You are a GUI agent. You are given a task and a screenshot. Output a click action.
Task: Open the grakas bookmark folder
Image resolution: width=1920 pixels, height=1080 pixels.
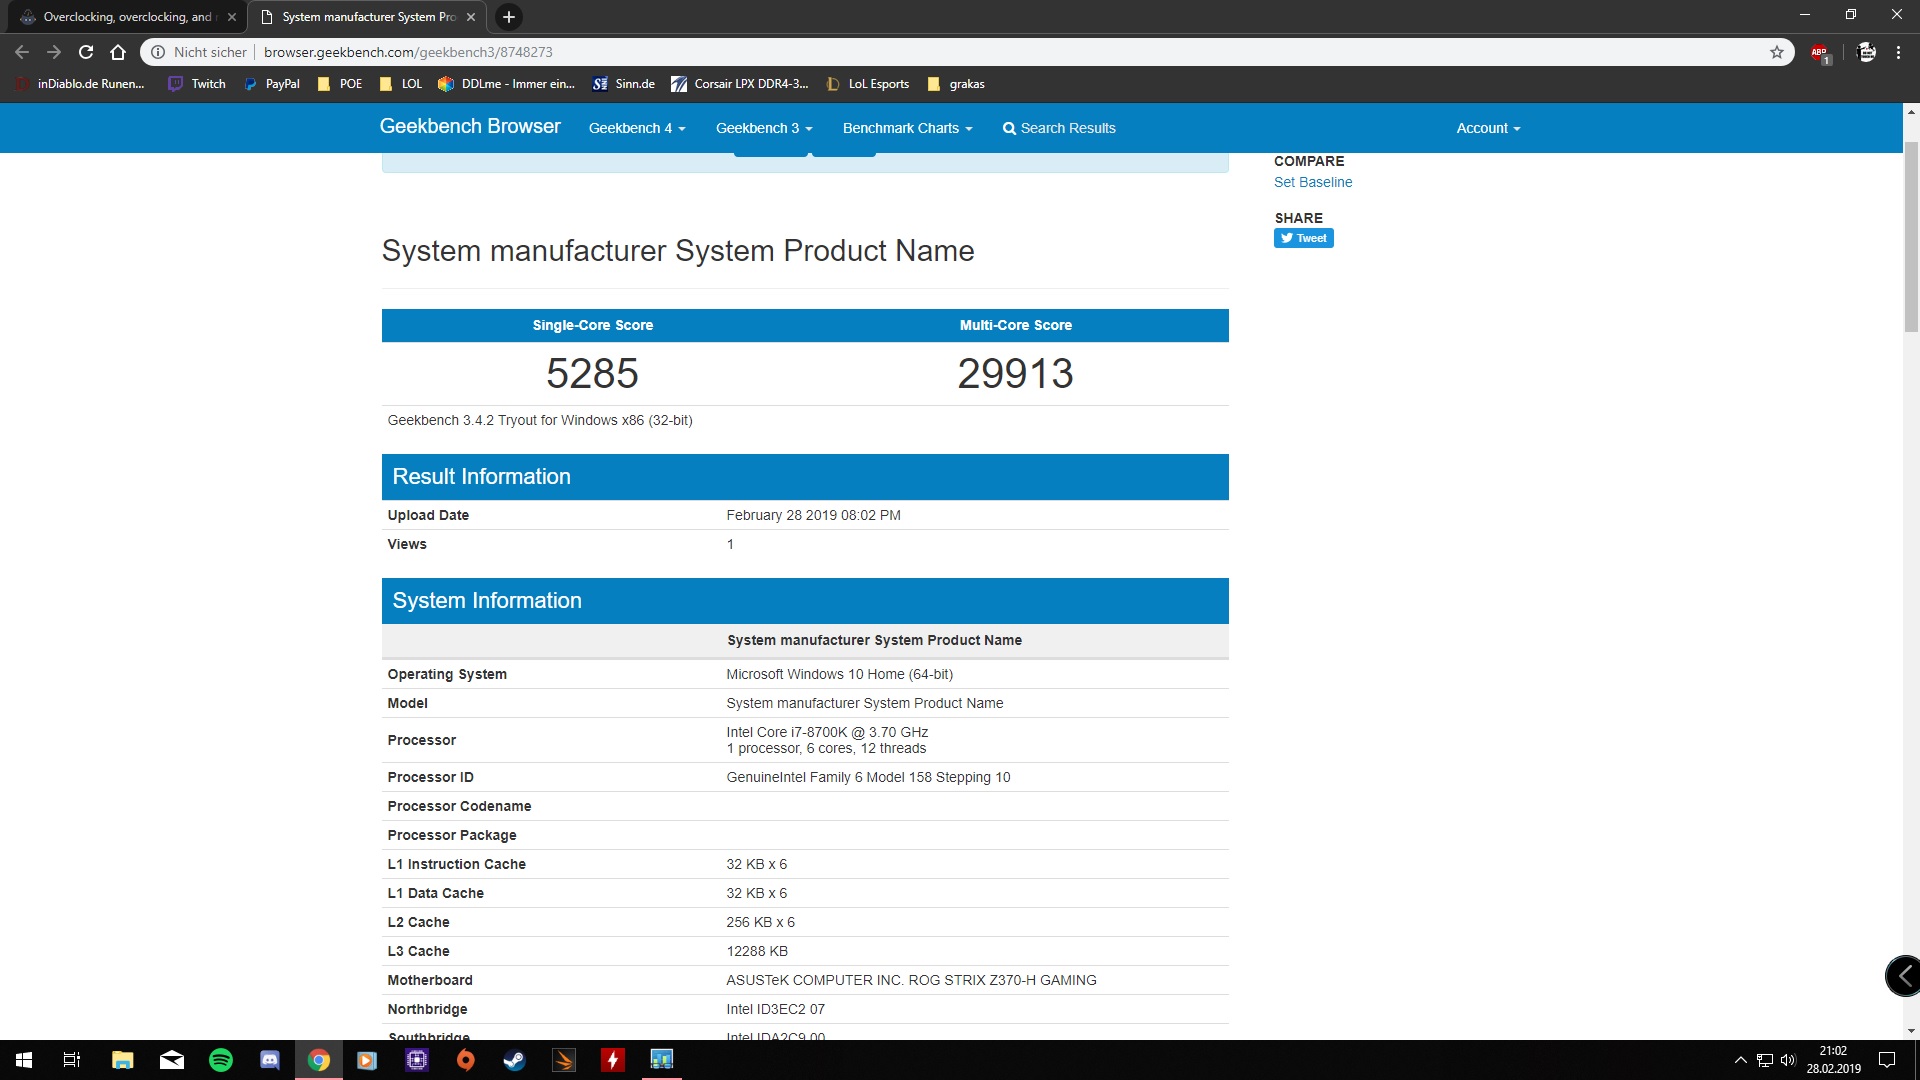click(956, 84)
